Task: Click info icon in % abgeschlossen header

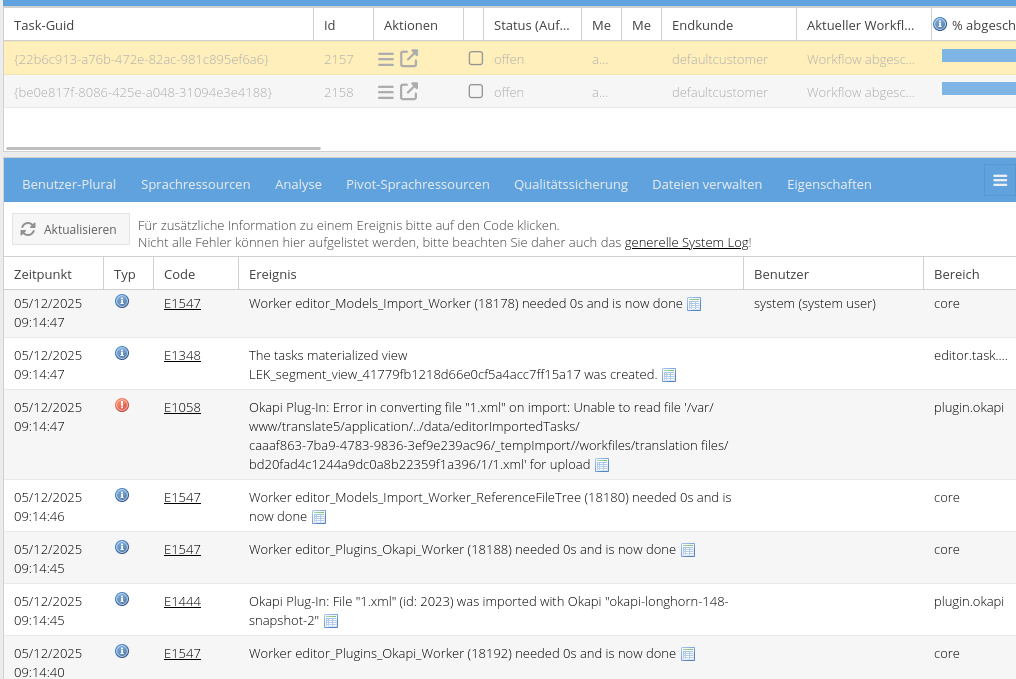Action: [940, 24]
